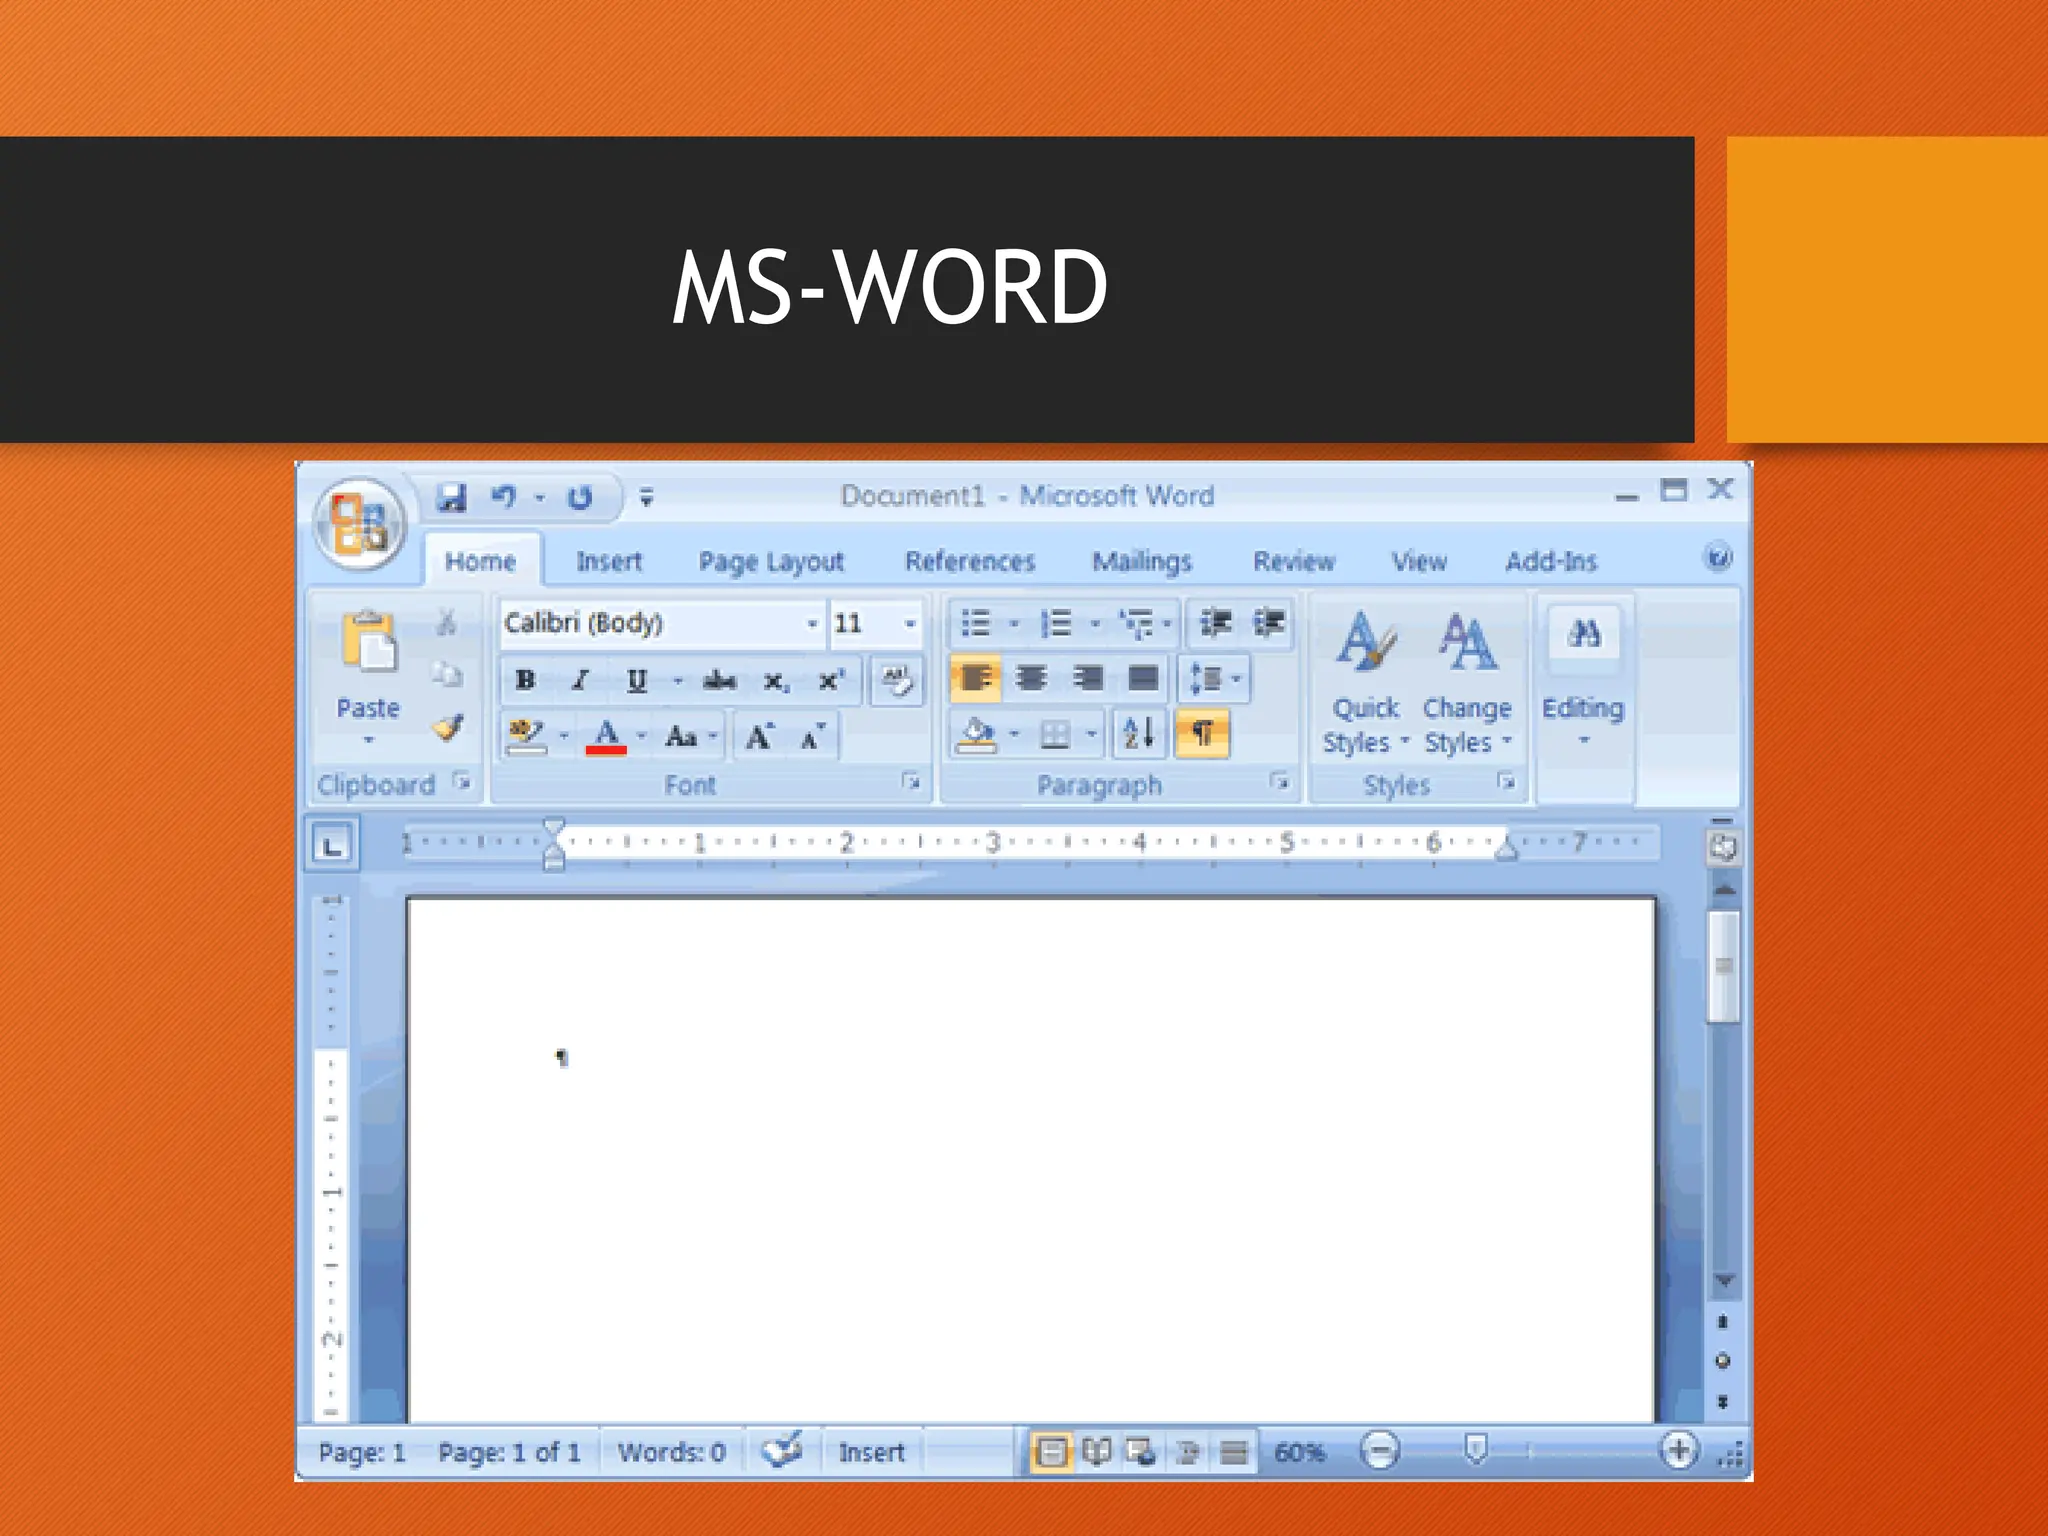Image resolution: width=2048 pixels, height=1536 pixels.
Task: Open the Paragraph dialog launcher
Action: pos(1279,781)
